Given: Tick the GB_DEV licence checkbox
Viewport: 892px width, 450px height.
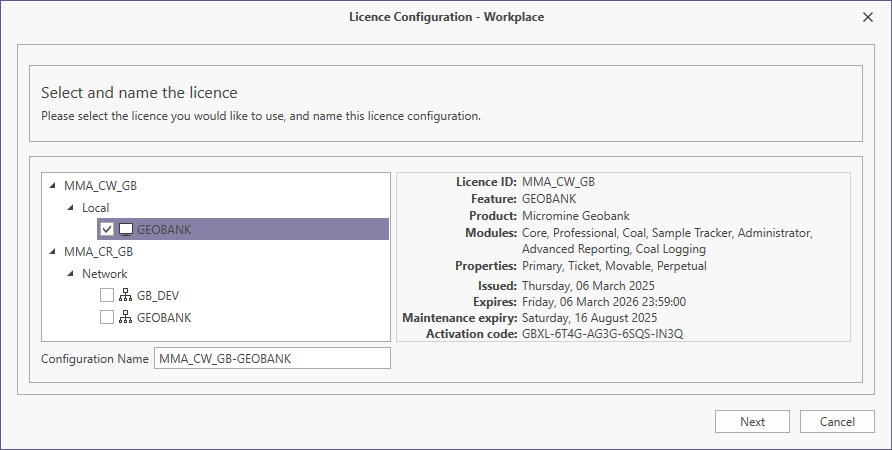Looking at the screenshot, I should [x=107, y=295].
